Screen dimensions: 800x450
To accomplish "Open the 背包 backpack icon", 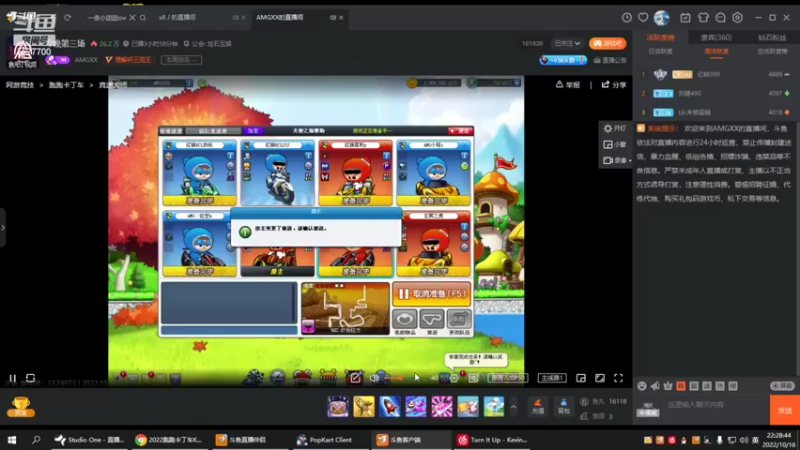I will click(x=563, y=406).
